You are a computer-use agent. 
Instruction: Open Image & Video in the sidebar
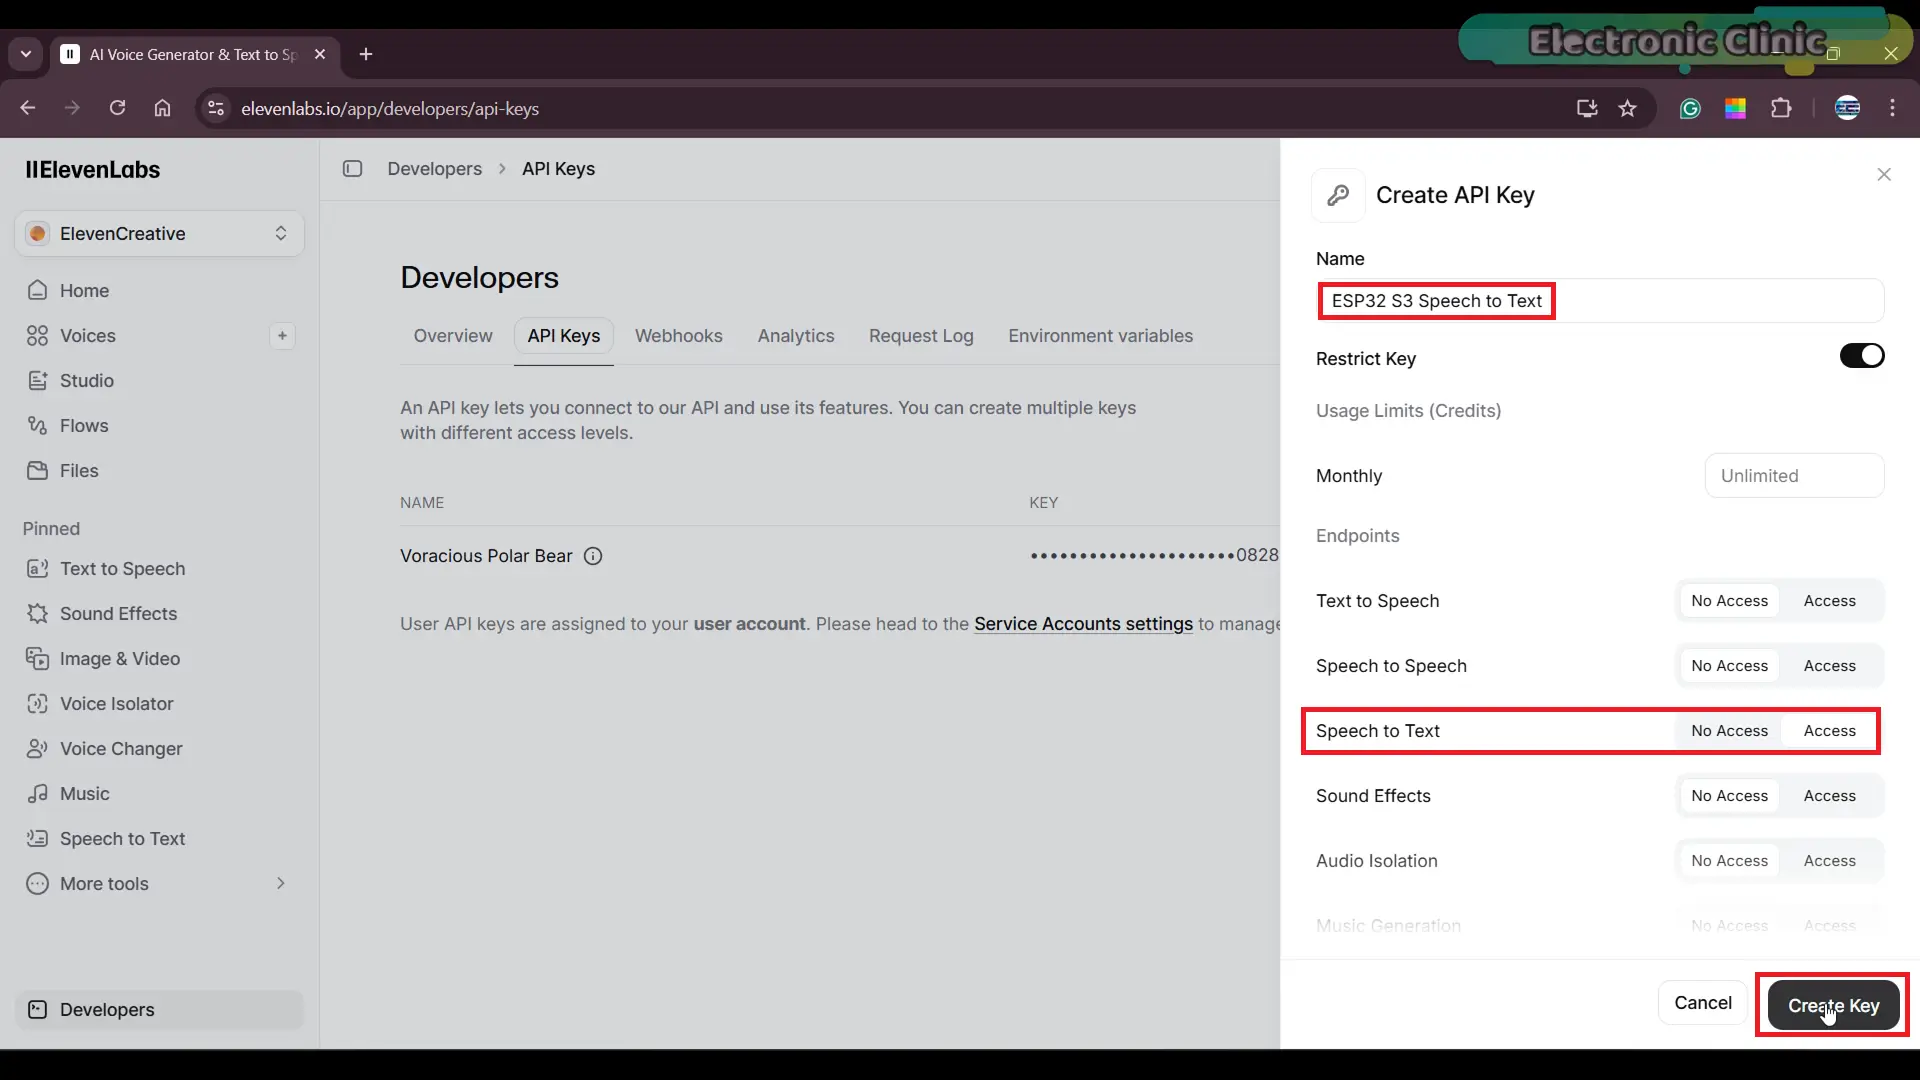coord(160,659)
